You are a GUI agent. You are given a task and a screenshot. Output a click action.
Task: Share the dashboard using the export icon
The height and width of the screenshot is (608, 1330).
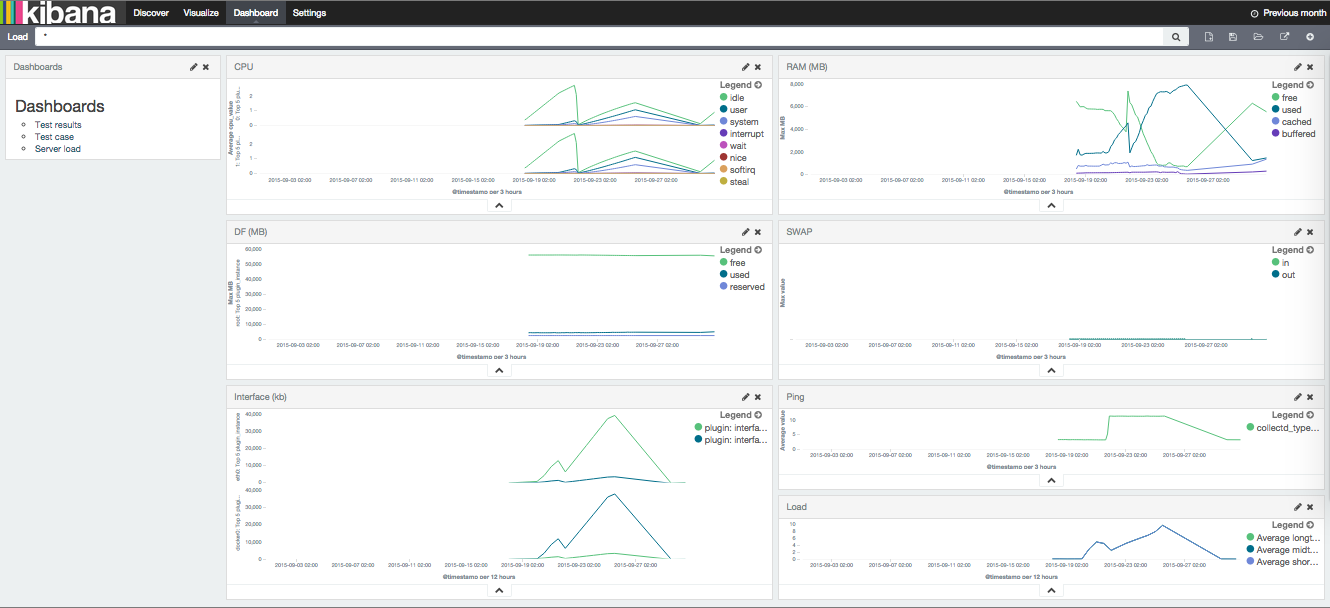click(x=1284, y=37)
